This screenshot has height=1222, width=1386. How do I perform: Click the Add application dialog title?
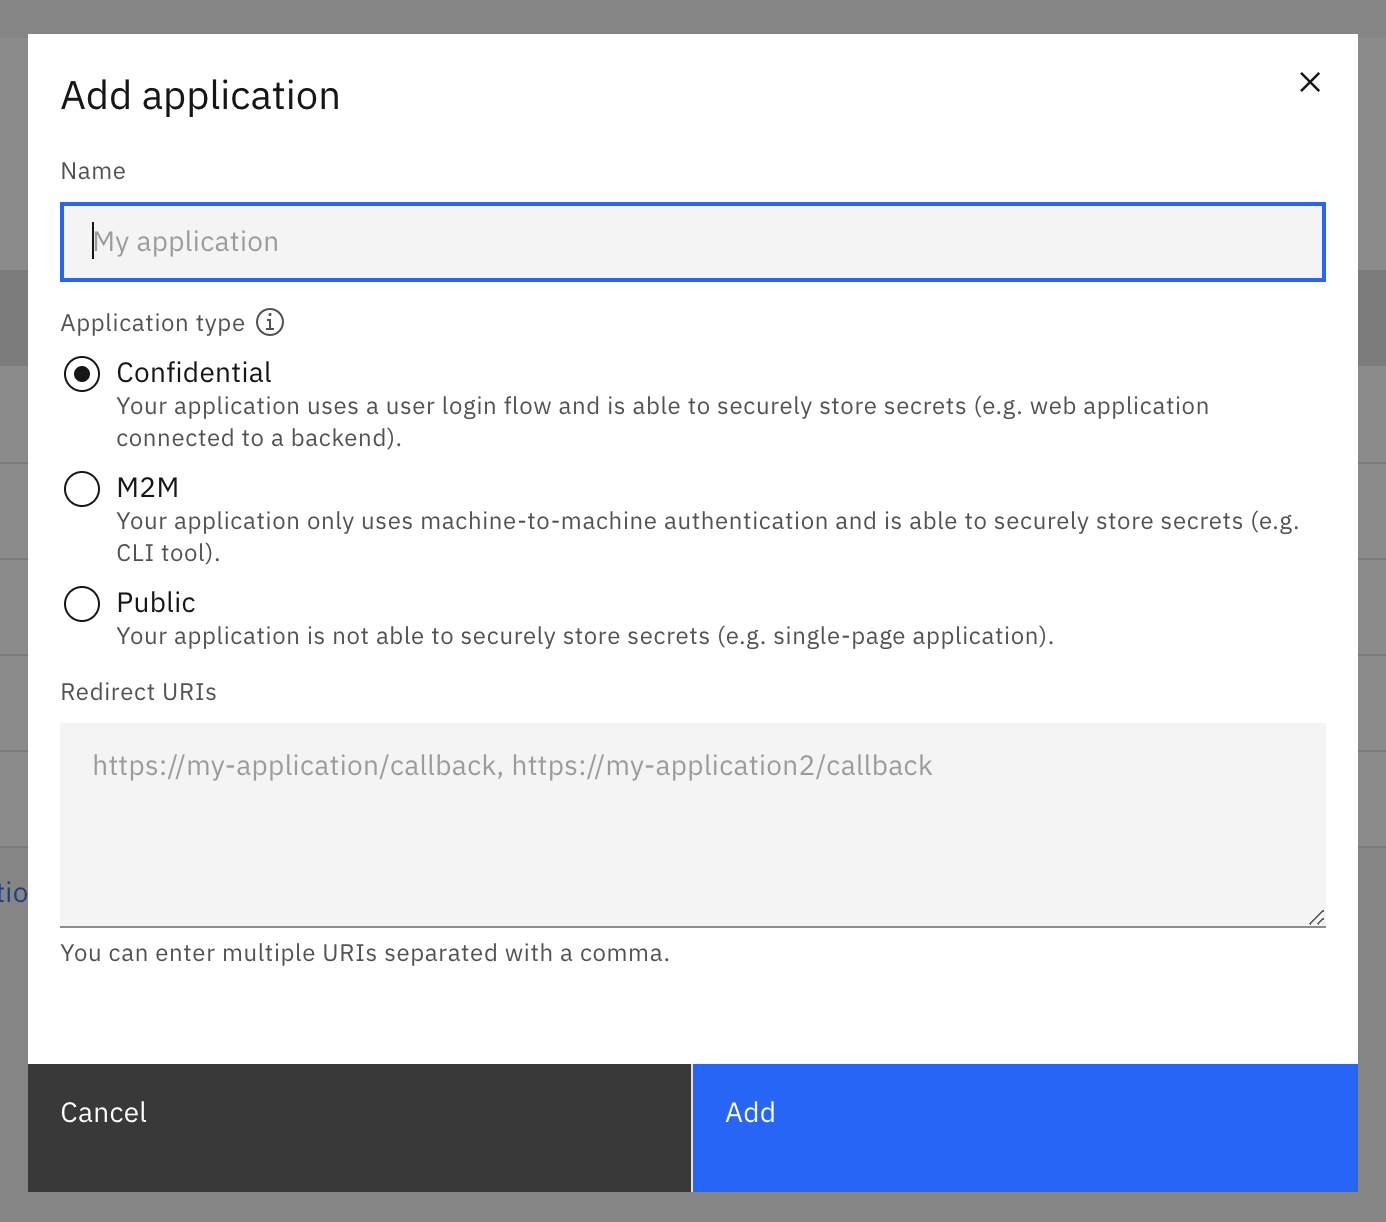click(x=201, y=94)
